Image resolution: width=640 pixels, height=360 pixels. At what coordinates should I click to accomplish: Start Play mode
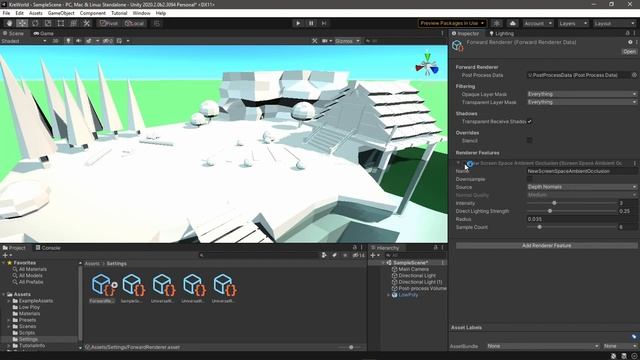pos(298,23)
